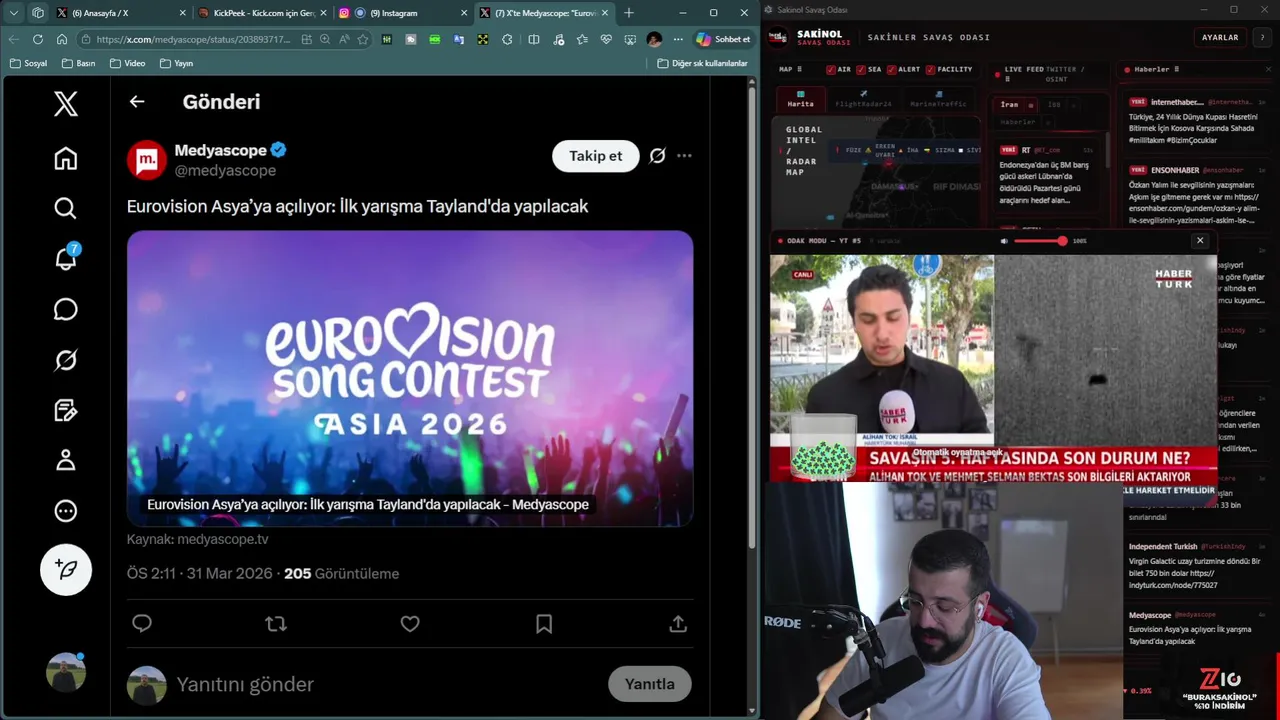Click the X logo in the sidebar

tap(66, 103)
